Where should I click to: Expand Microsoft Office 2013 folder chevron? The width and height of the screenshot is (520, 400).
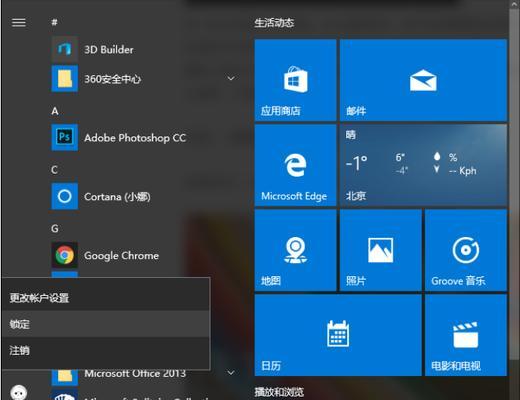231,373
